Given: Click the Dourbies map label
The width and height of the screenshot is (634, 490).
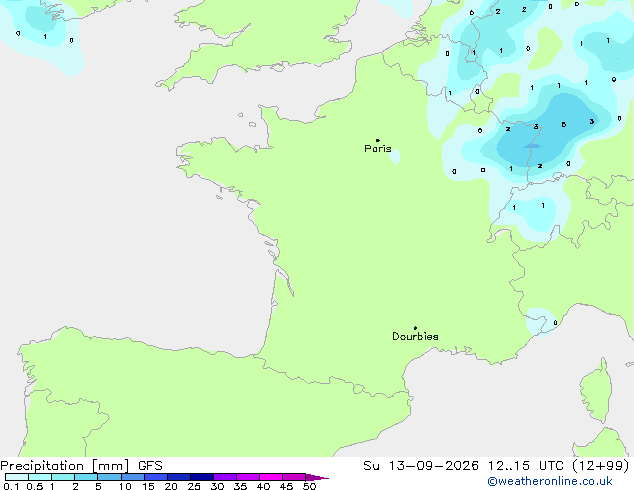Looking at the screenshot, I should tap(415, 336).
